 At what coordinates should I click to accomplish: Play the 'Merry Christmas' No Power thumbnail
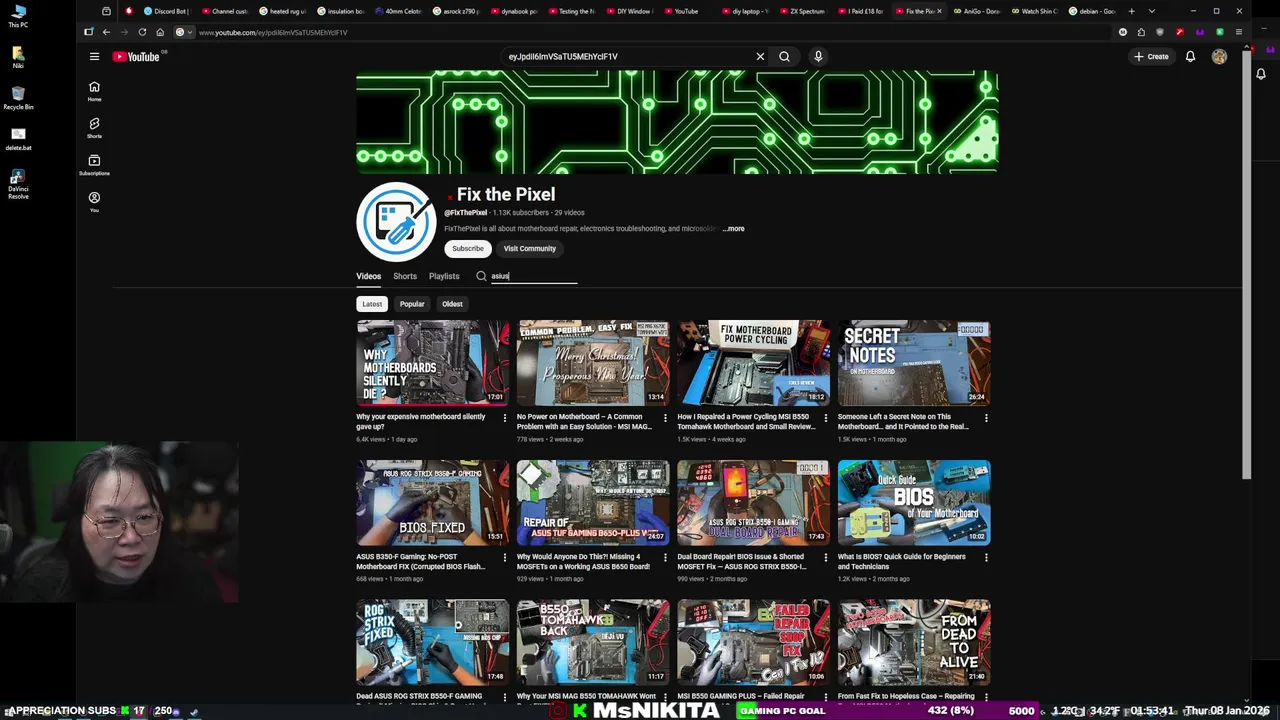coord(593,362)
